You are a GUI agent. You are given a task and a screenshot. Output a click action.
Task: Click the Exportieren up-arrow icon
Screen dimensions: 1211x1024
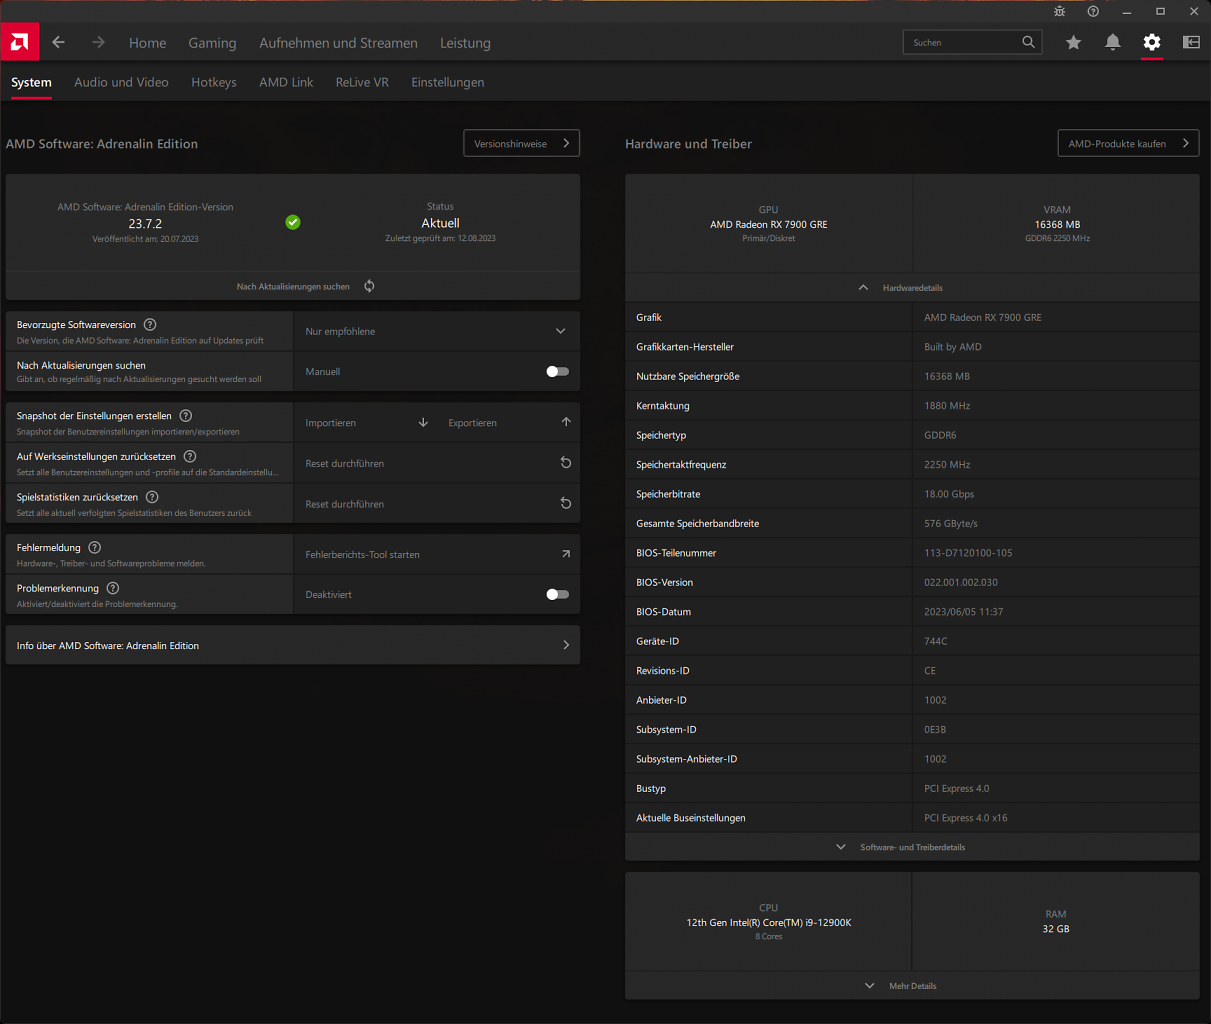(x=566, y=422)
